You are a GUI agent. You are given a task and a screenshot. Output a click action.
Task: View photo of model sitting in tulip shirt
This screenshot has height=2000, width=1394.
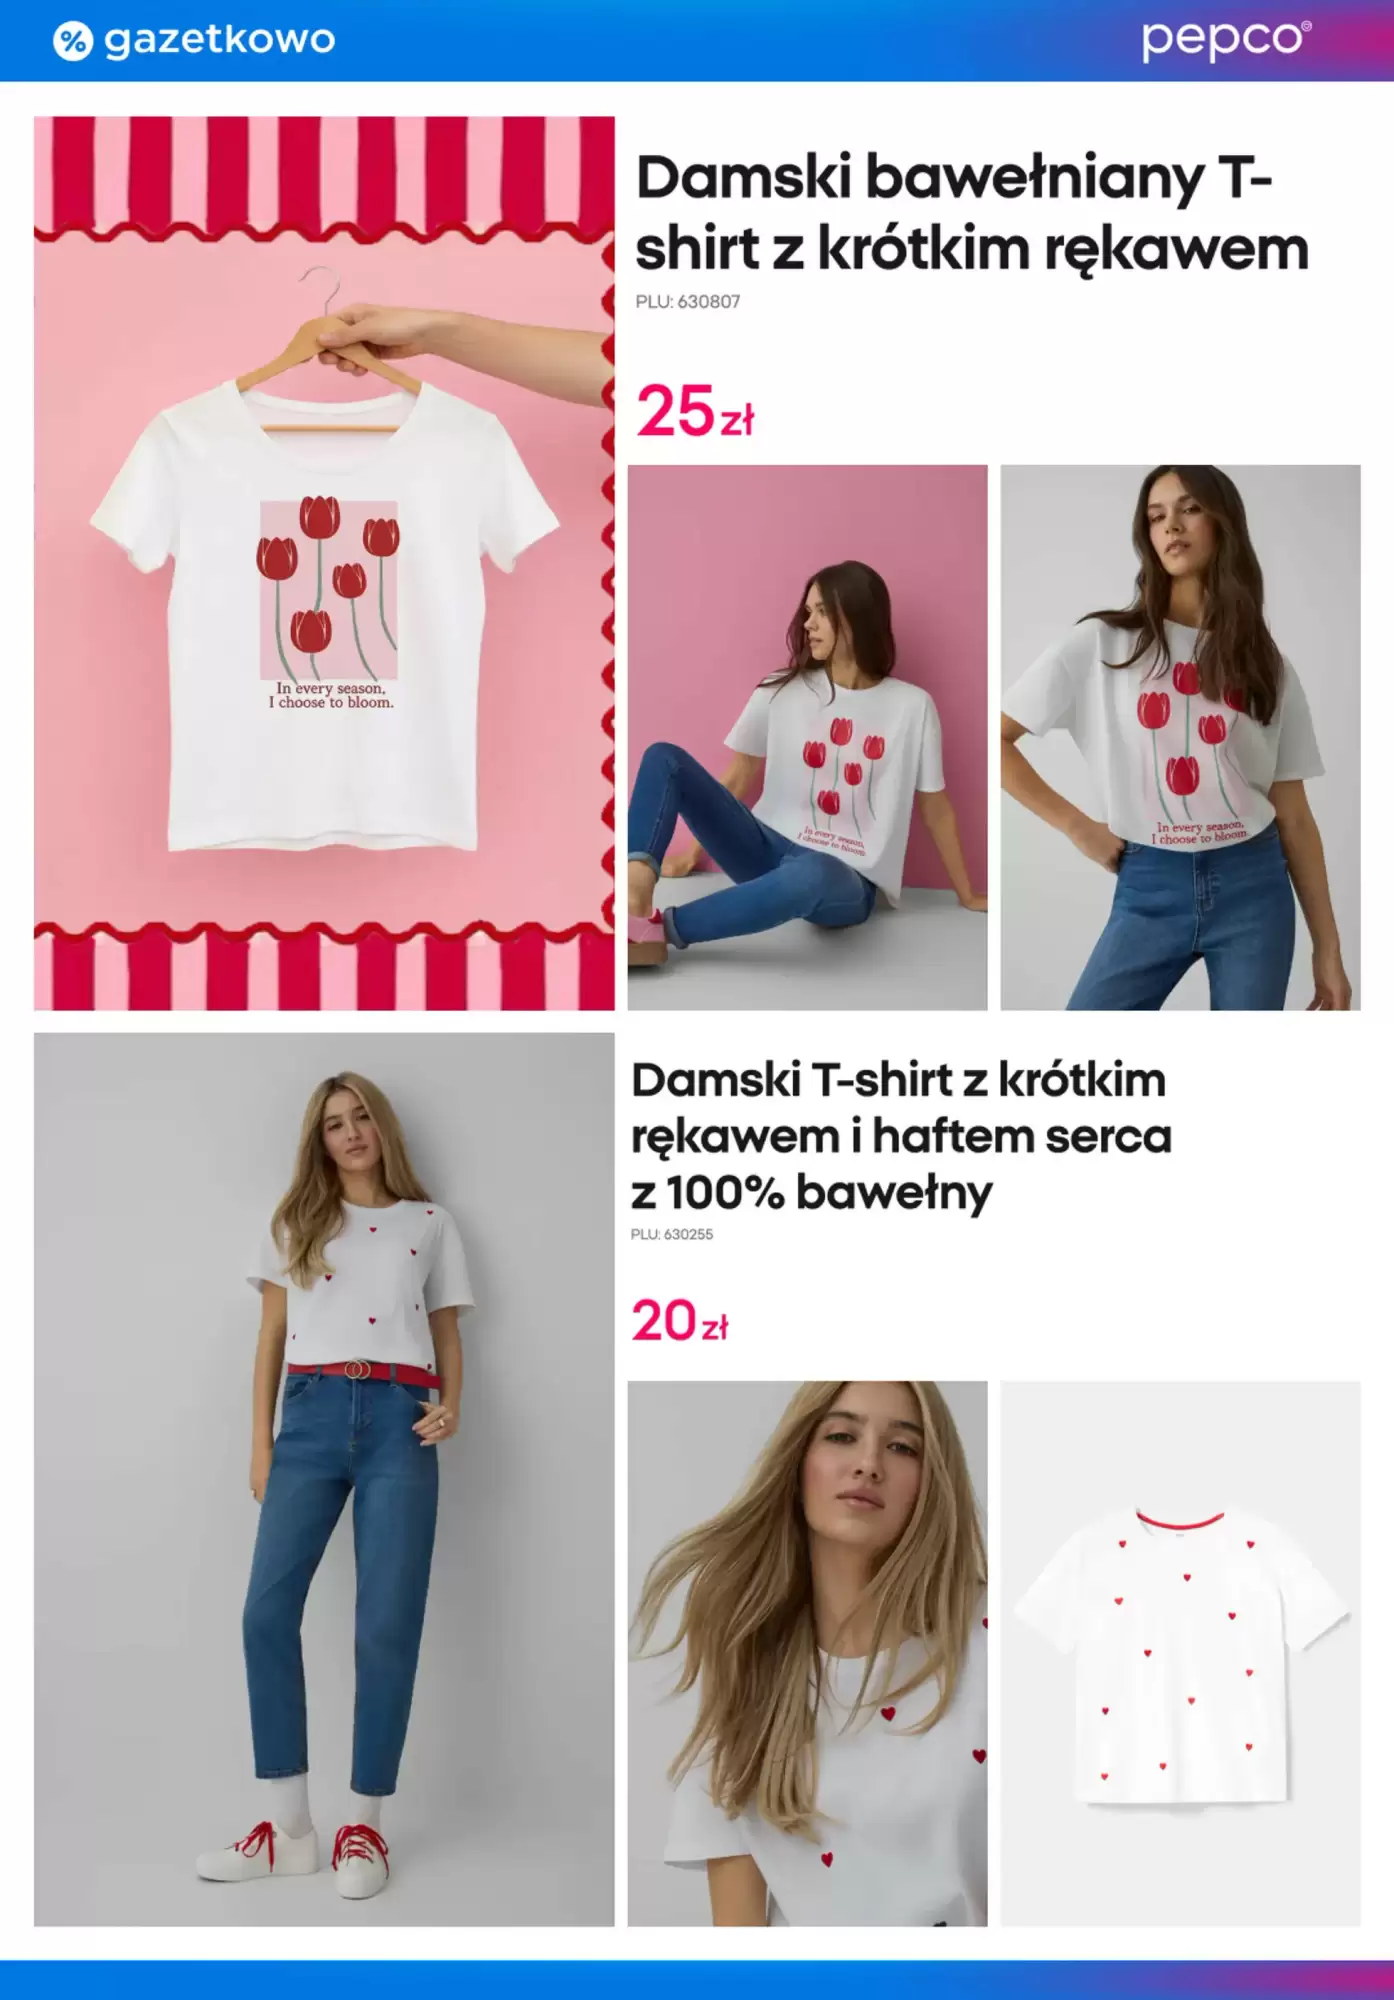[x=807, y=737]
